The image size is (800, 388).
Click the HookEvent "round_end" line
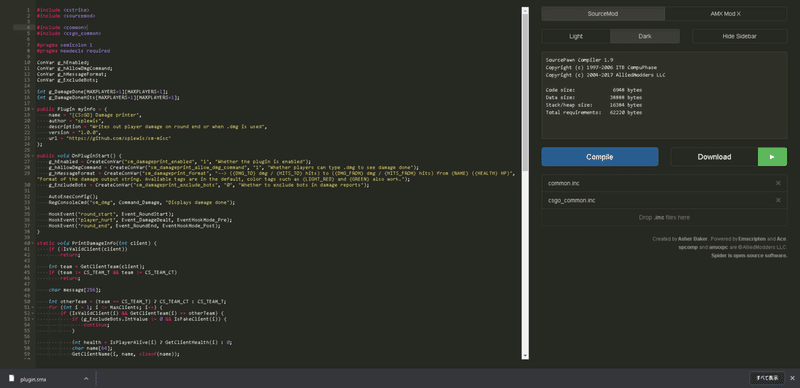134,226
